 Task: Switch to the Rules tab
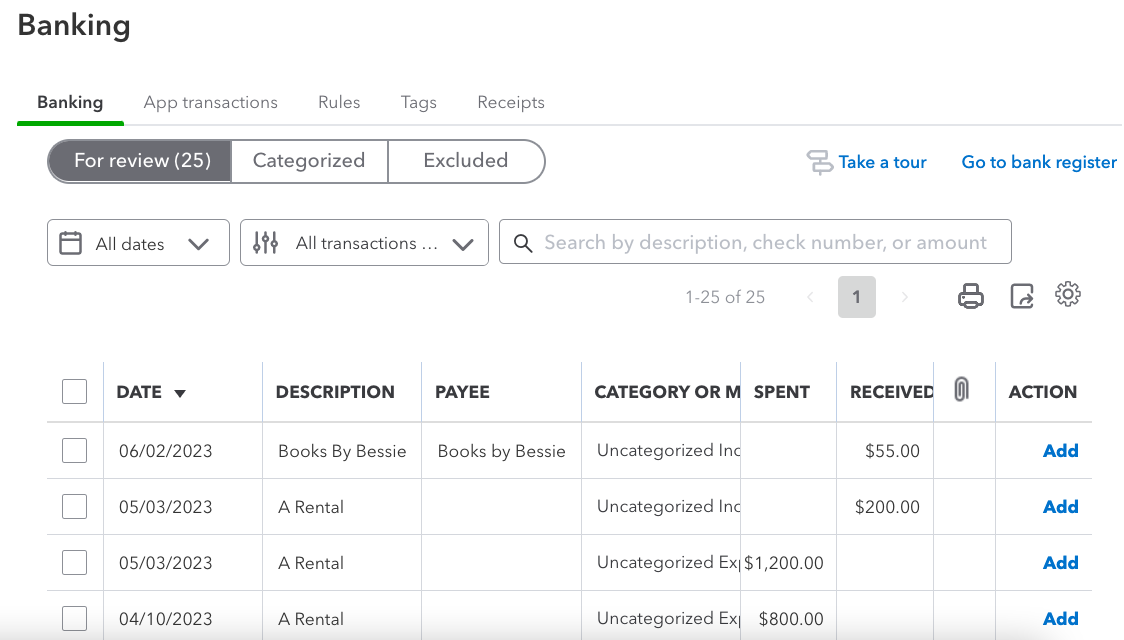339,102
